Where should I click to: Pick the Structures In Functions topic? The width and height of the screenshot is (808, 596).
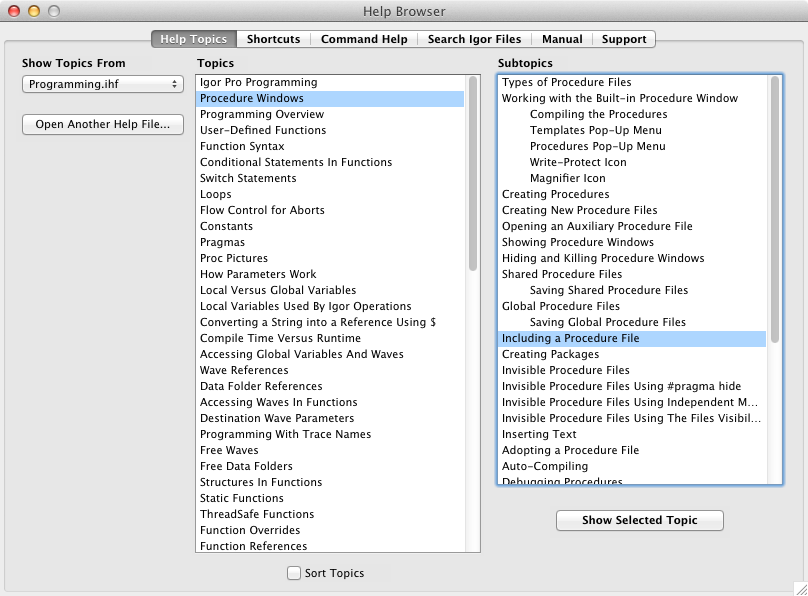pos(330,482)
